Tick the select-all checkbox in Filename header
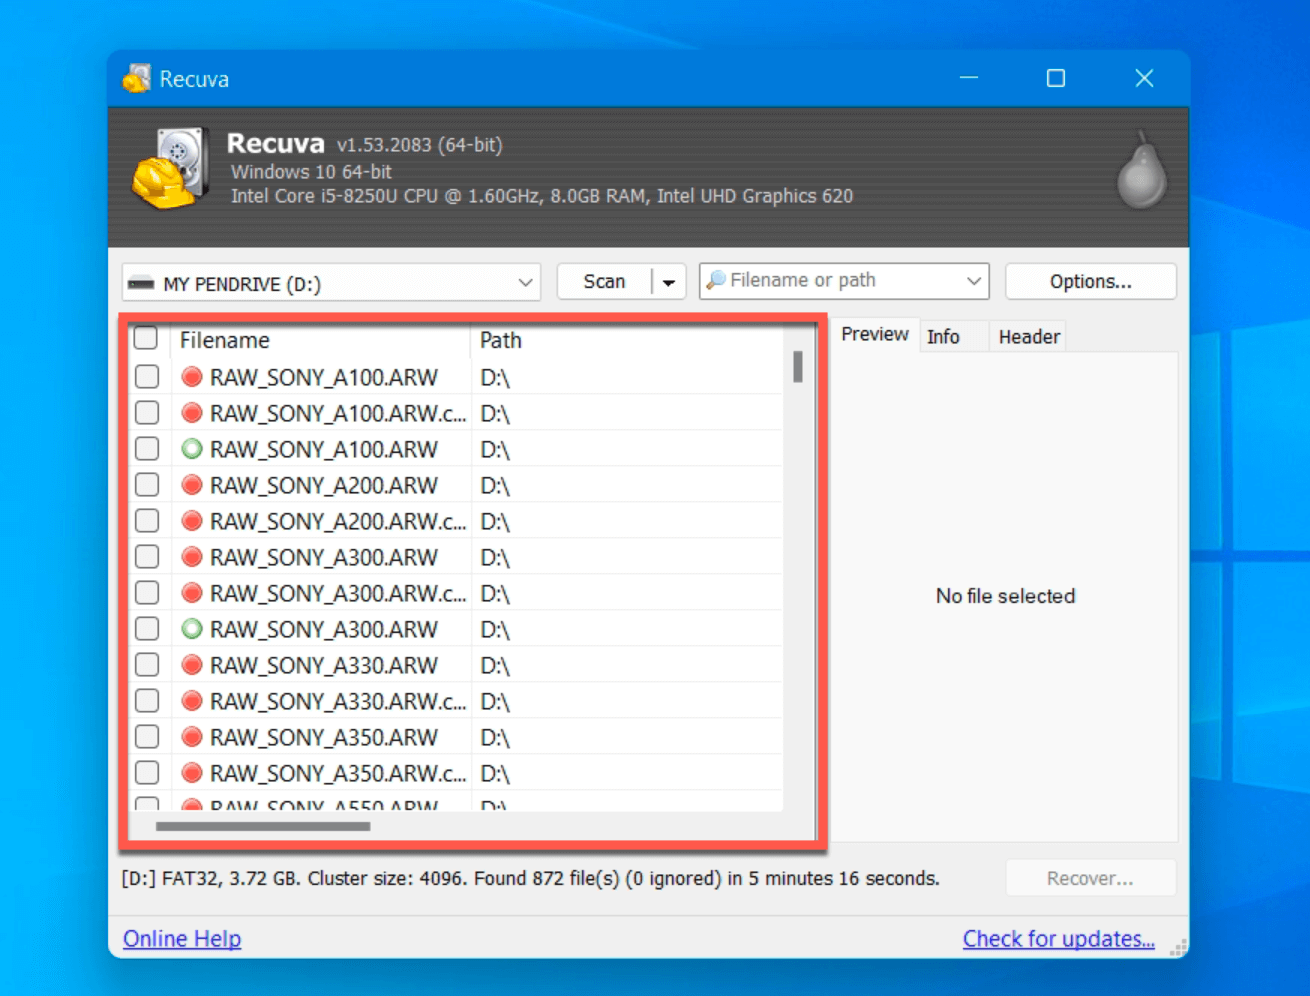The image size is (1310, 996). point(146,338)
